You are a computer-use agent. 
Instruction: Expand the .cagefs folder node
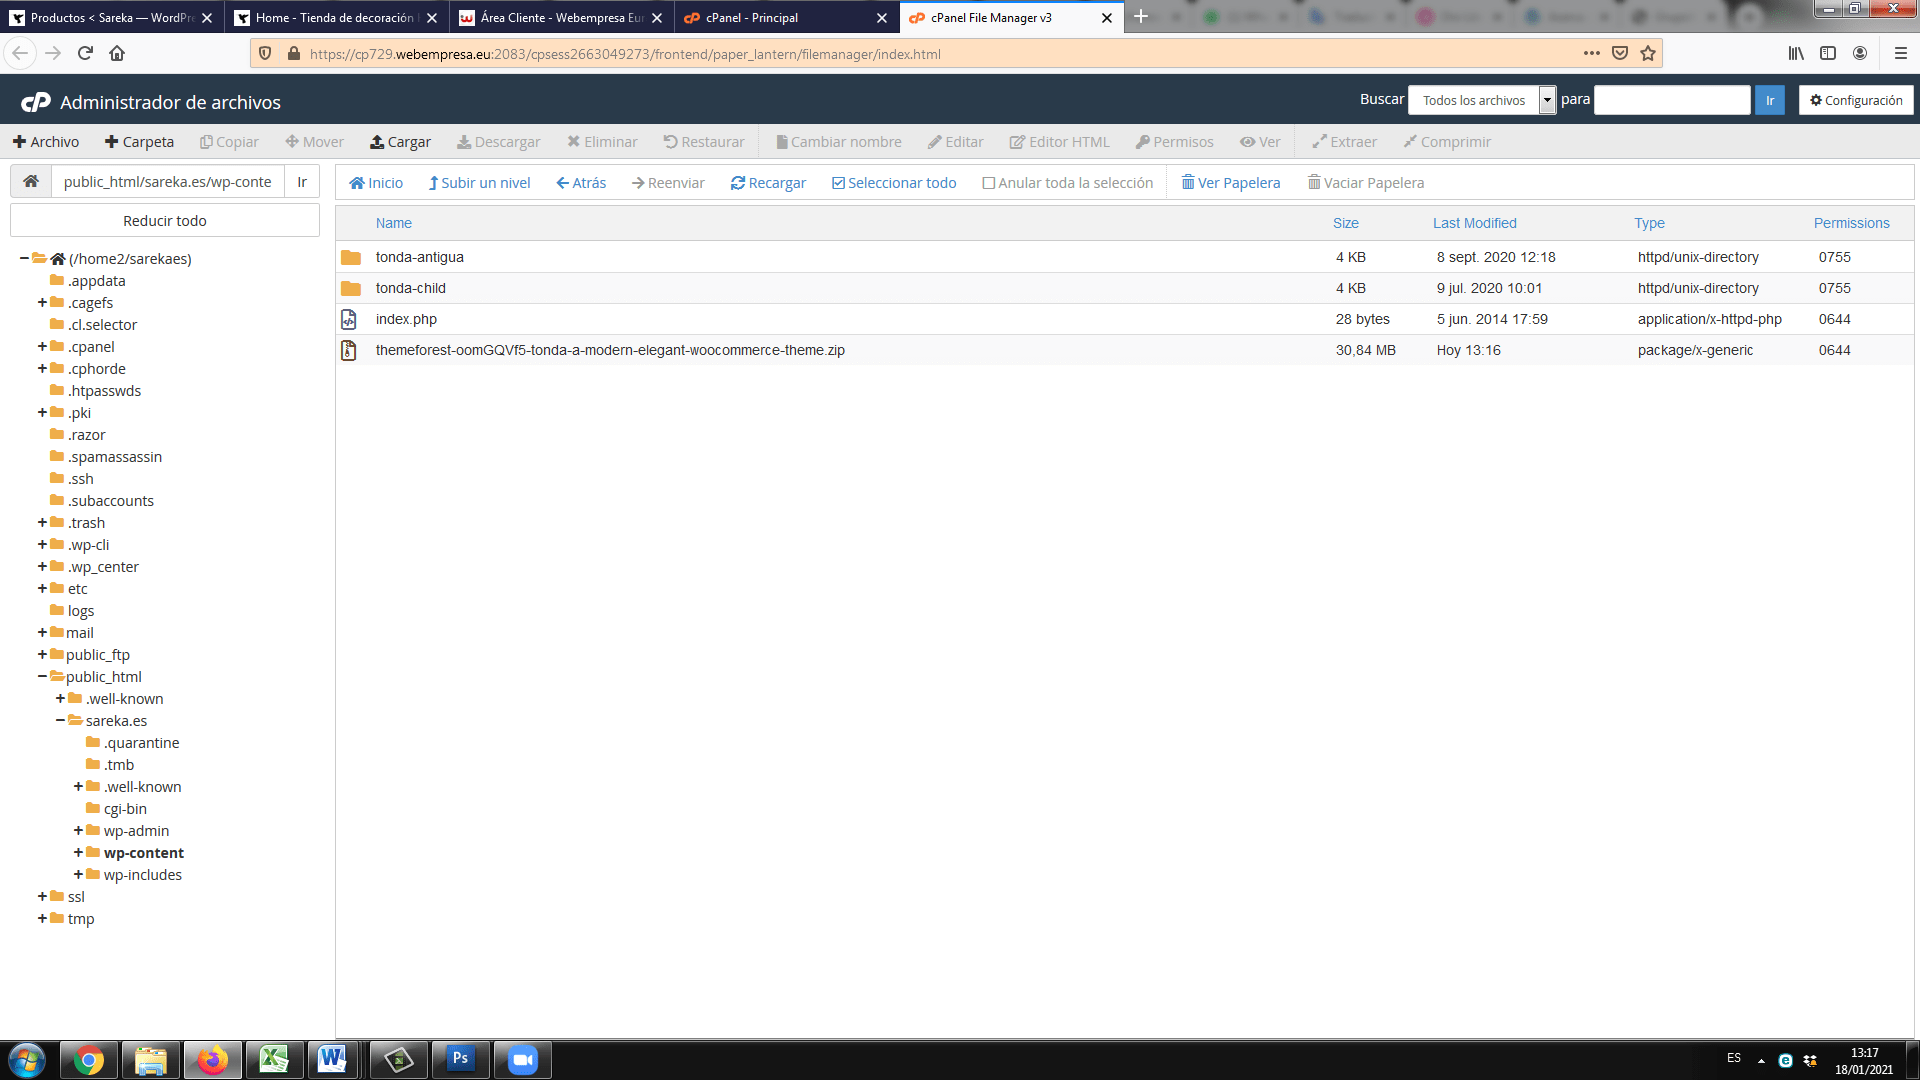click(x=43, y=302)
